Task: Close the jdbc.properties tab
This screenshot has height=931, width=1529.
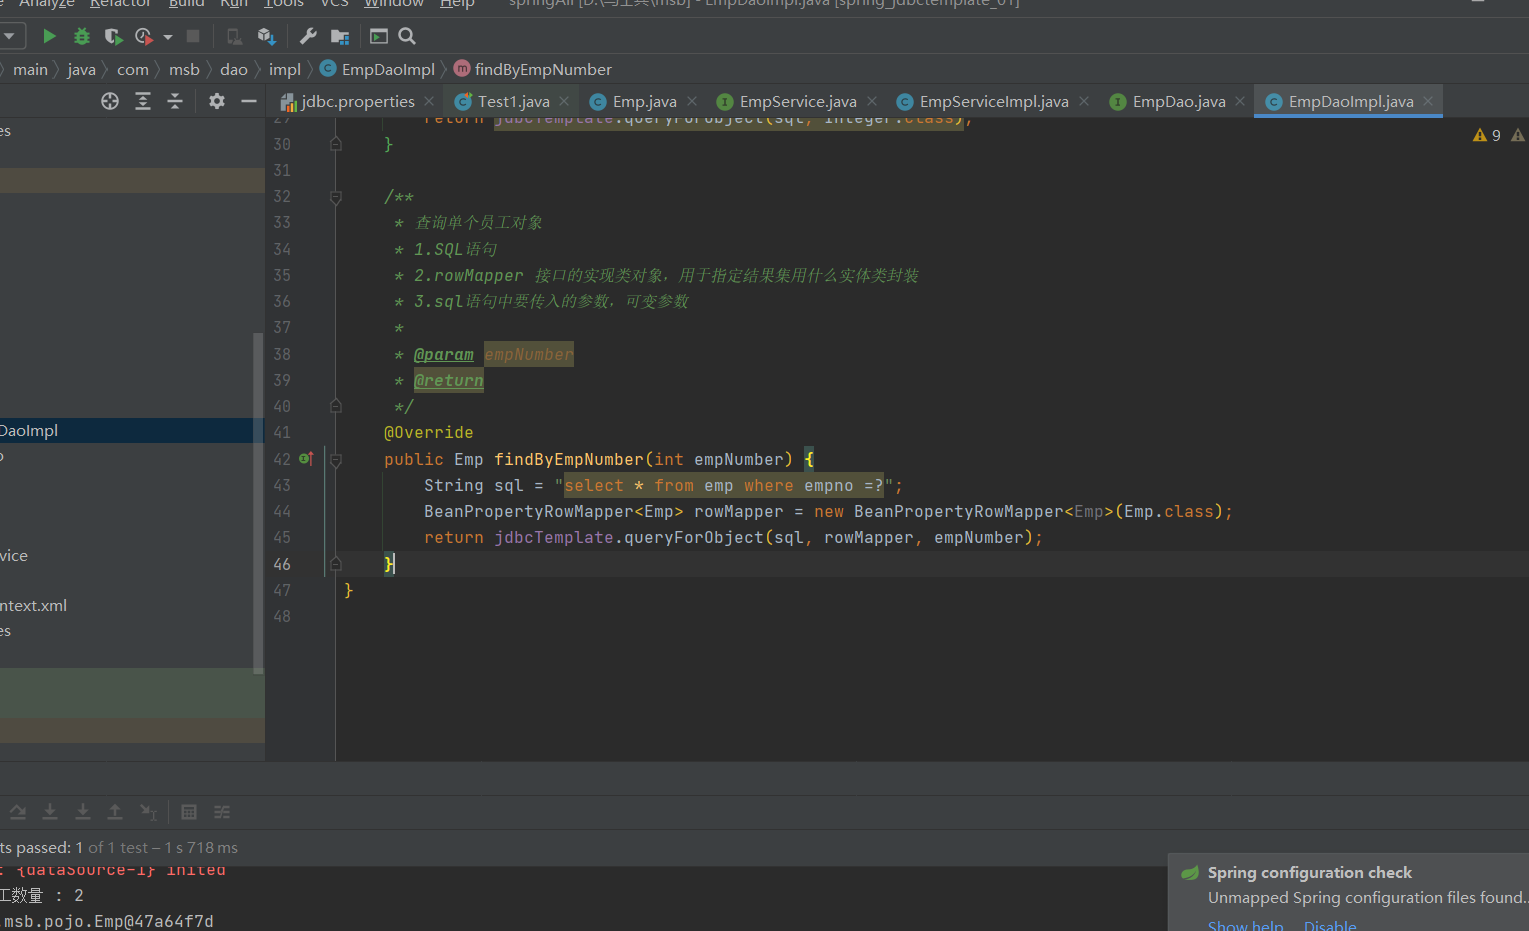Action: 429,101
